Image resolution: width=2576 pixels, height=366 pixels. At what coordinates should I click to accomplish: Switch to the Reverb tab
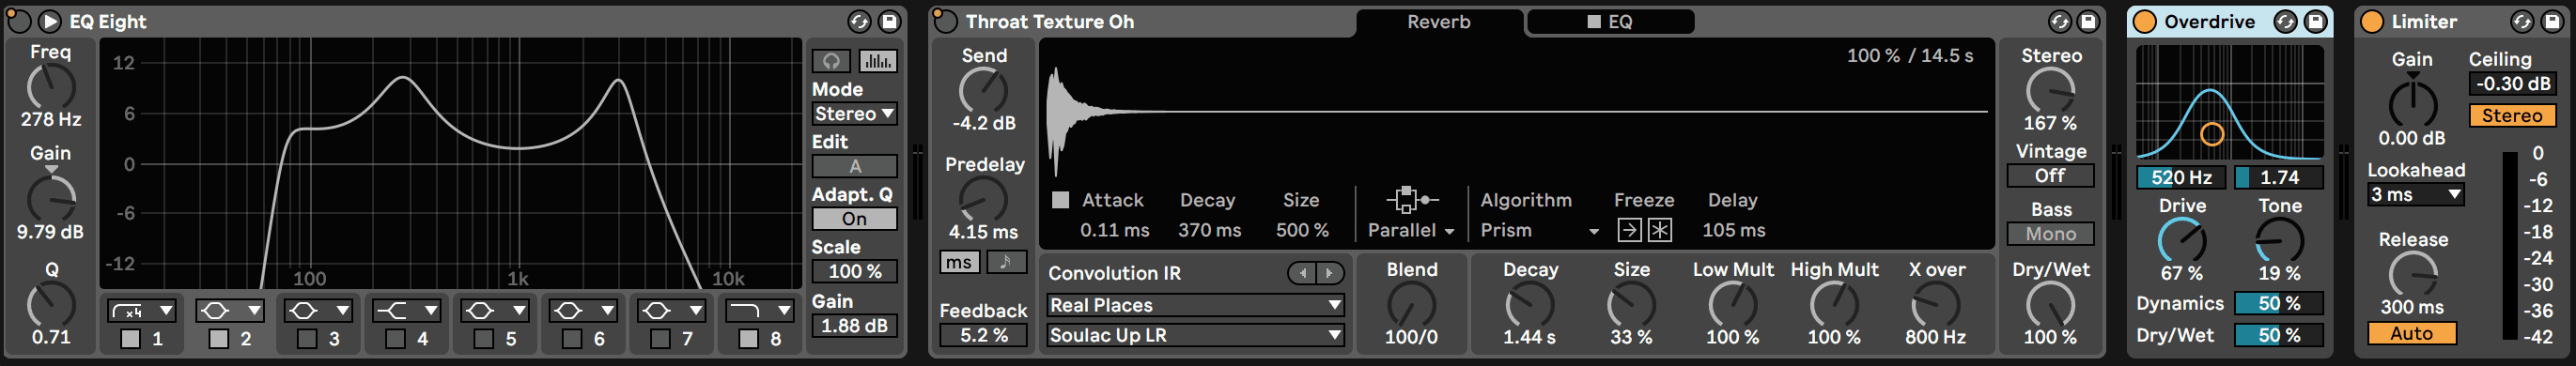(1439, 22)
